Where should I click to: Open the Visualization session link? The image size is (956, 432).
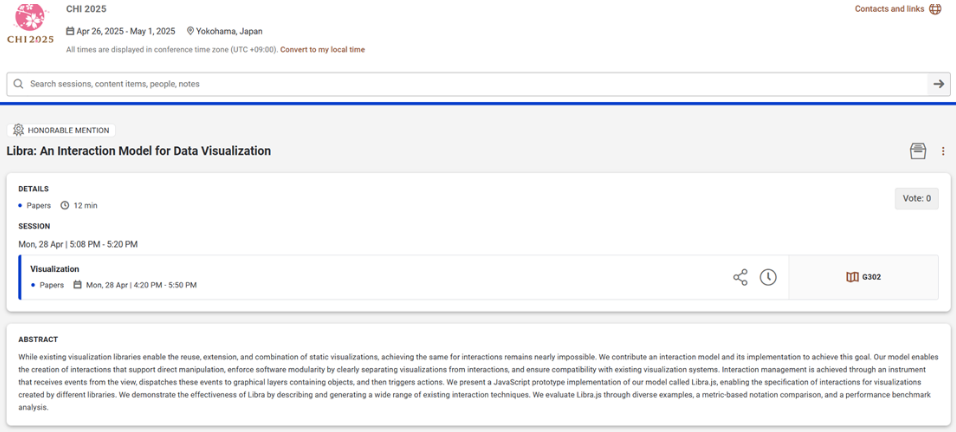(x=55, y=269)
